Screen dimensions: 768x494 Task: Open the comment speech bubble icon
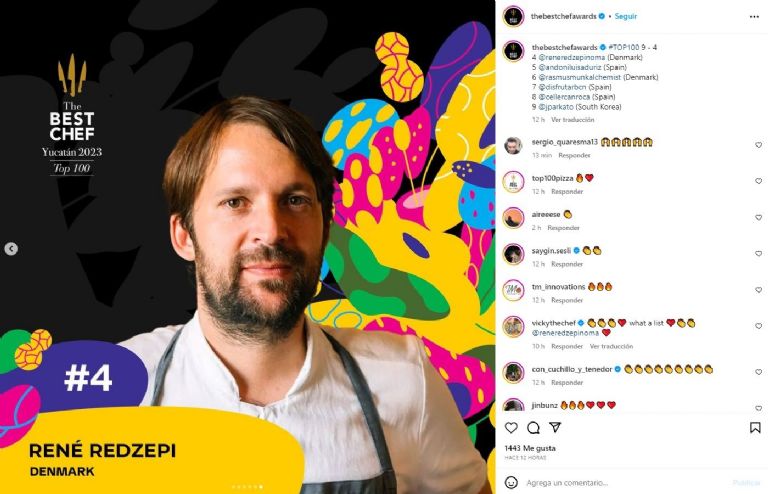(x=533, y=427)
